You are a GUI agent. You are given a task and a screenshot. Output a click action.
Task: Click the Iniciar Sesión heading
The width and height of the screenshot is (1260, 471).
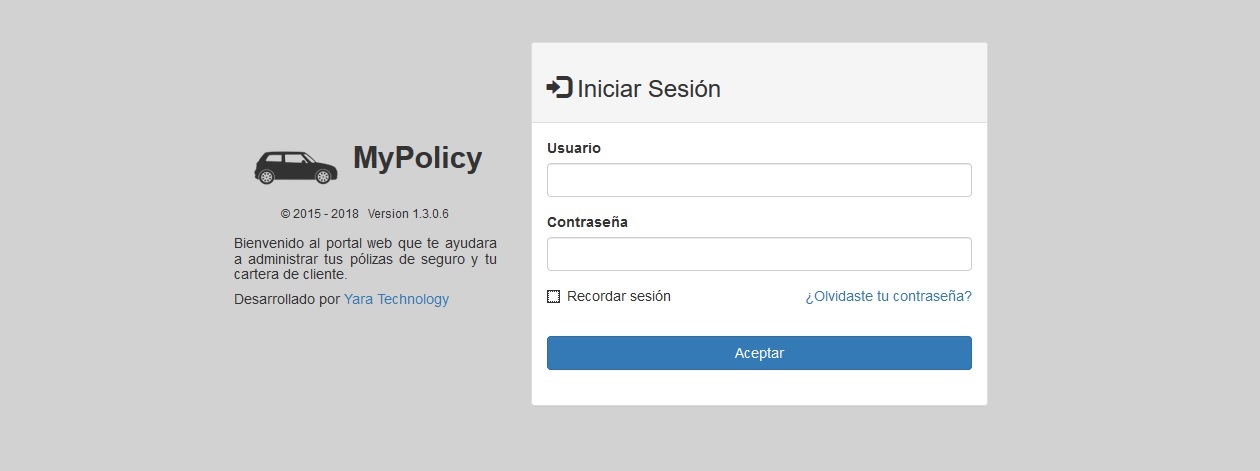(x=648, y=88)
